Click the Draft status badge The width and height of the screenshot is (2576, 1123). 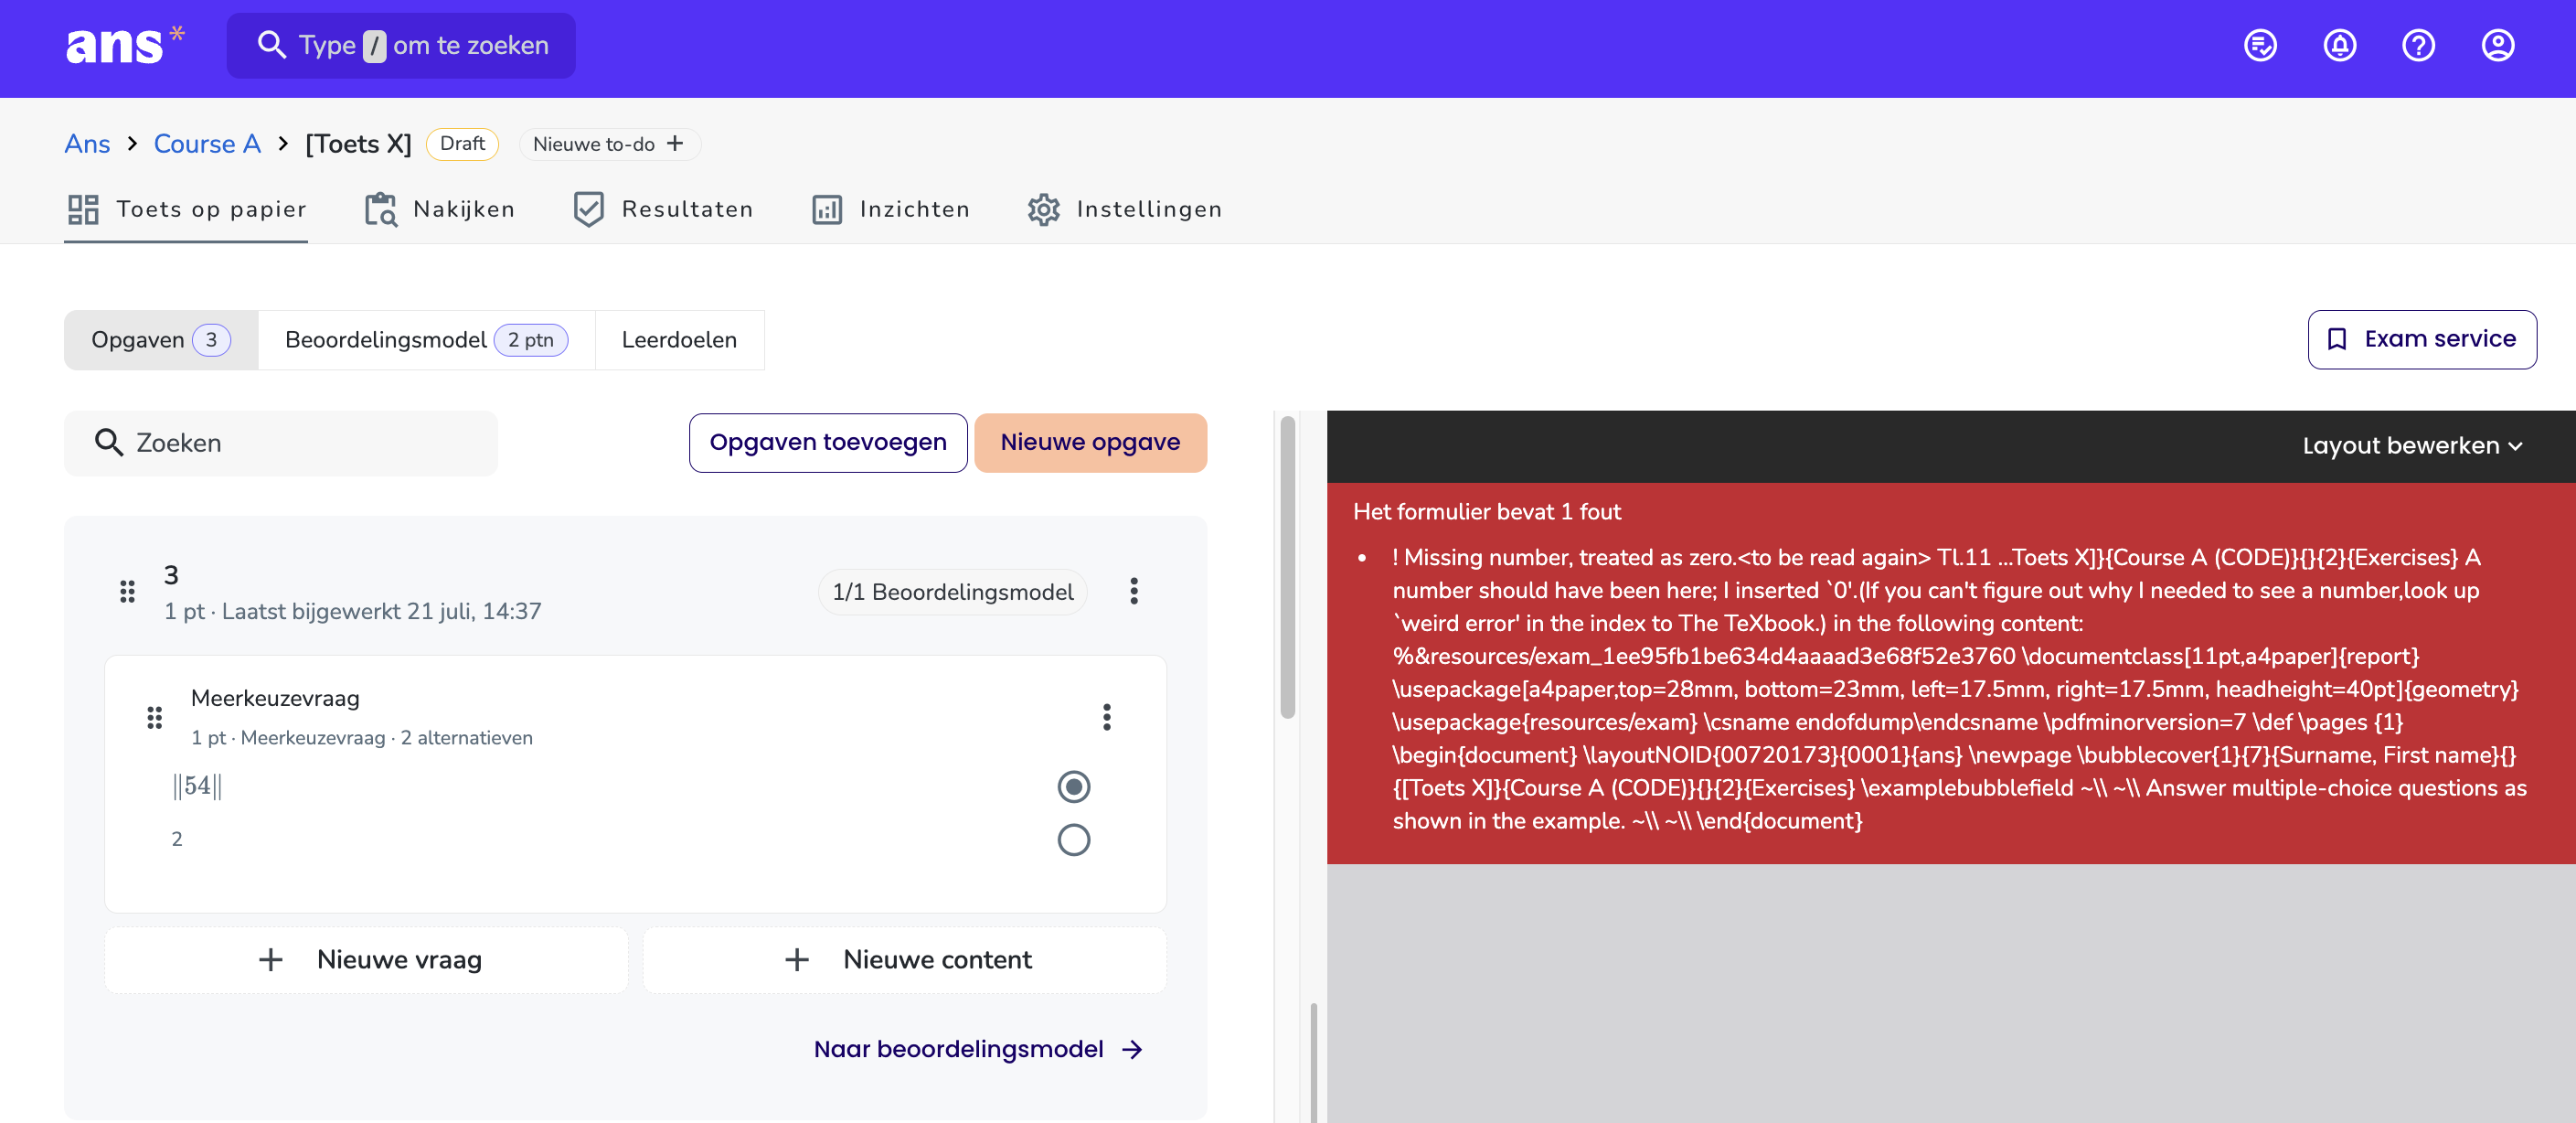point(462,144)
